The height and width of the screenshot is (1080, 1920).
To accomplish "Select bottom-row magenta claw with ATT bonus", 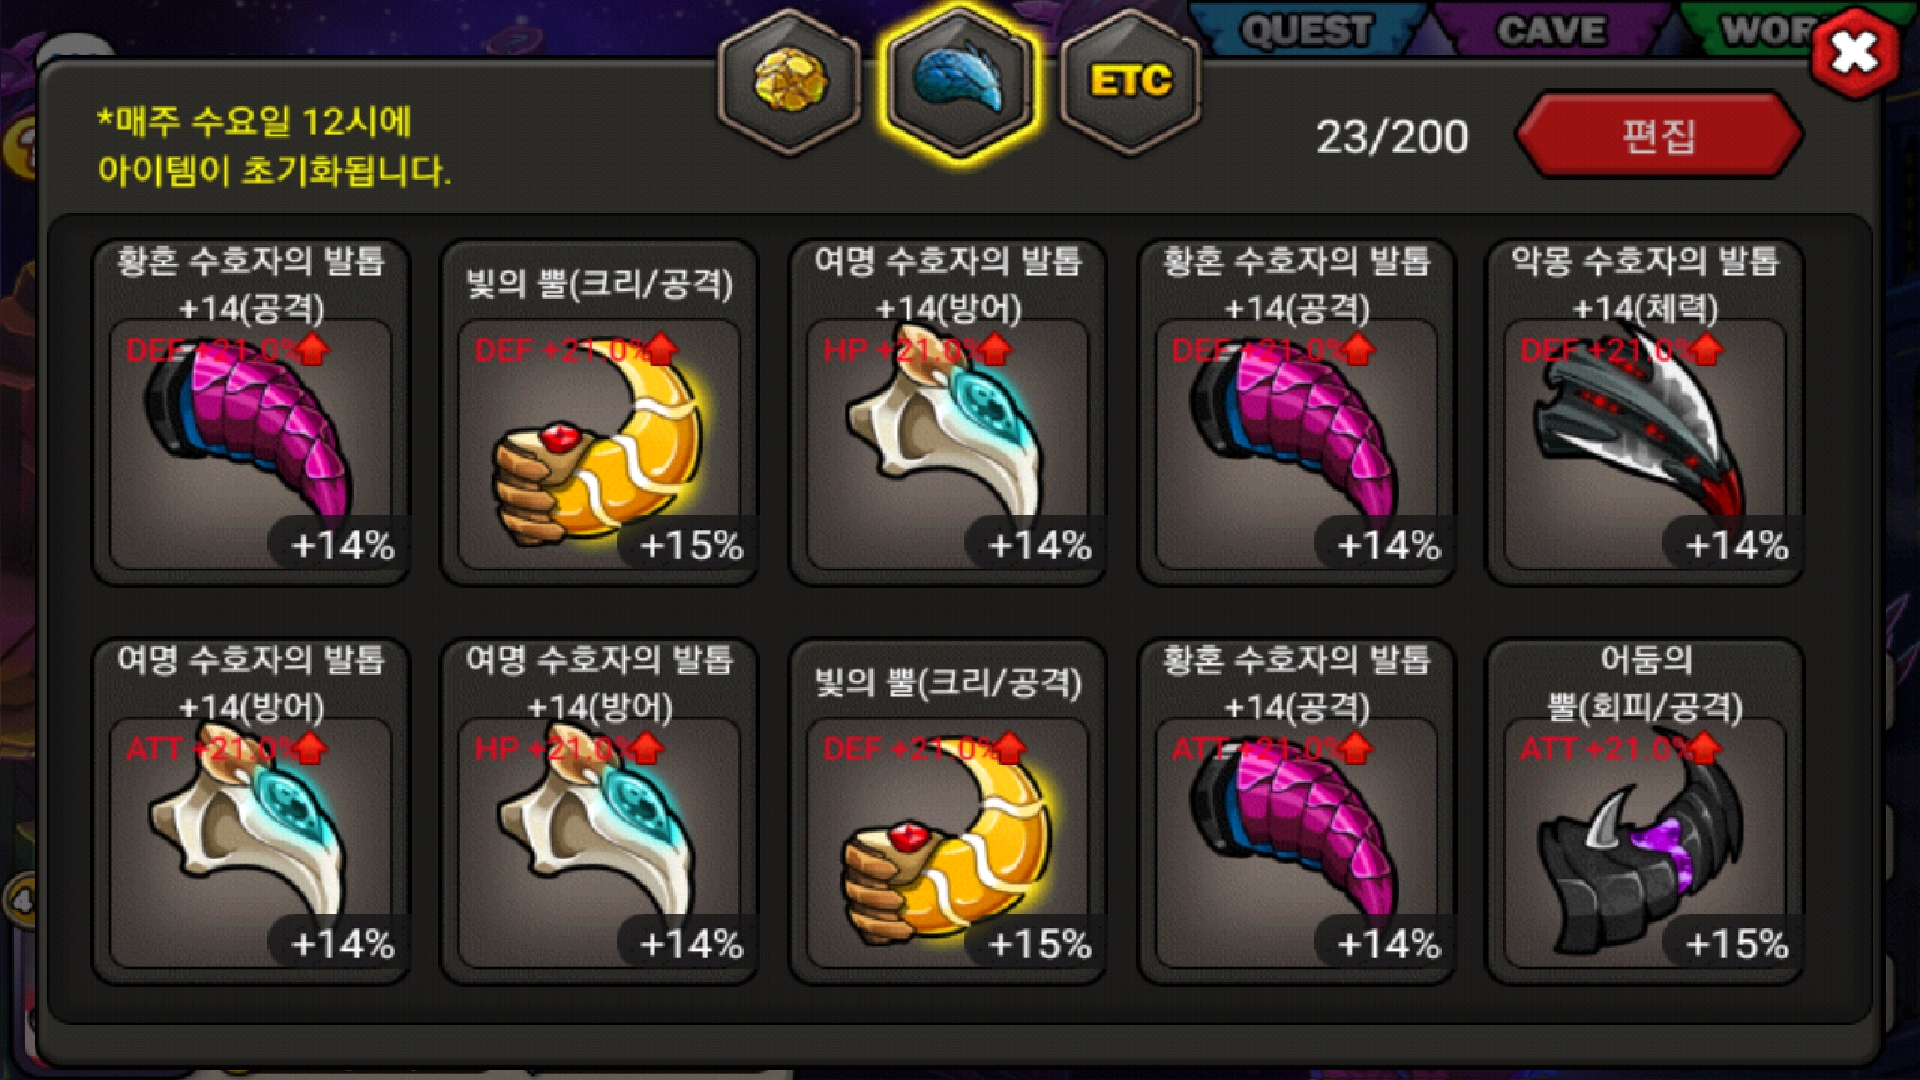I will pyautogui.click(x=1296, y=810).
